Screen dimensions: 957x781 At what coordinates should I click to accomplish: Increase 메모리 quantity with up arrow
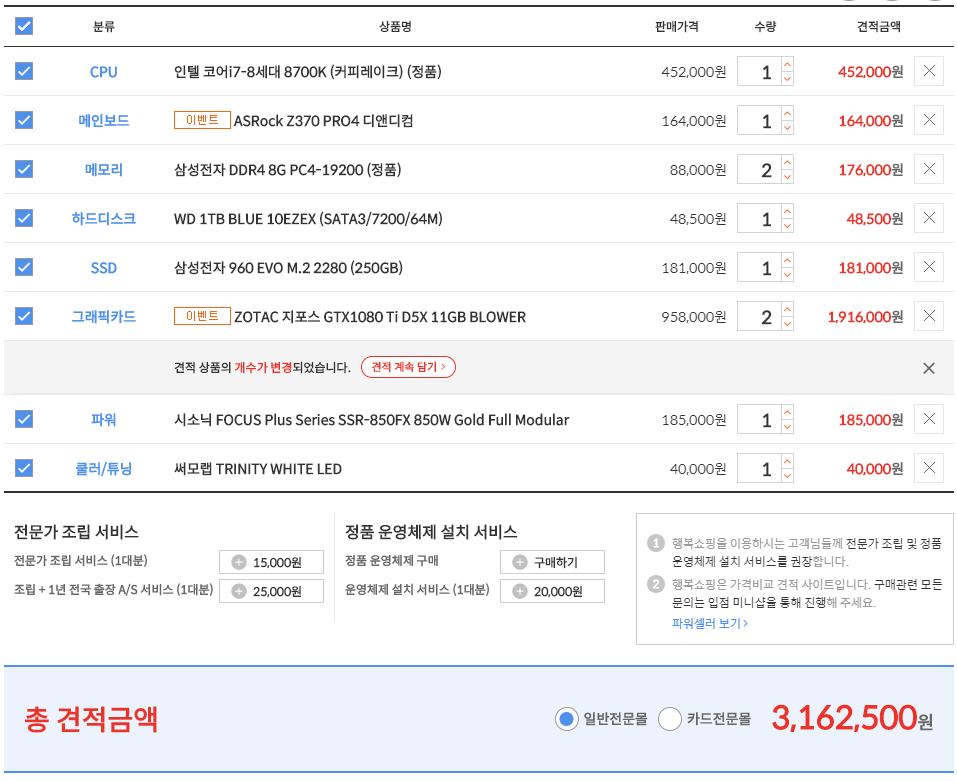point(787,162)
